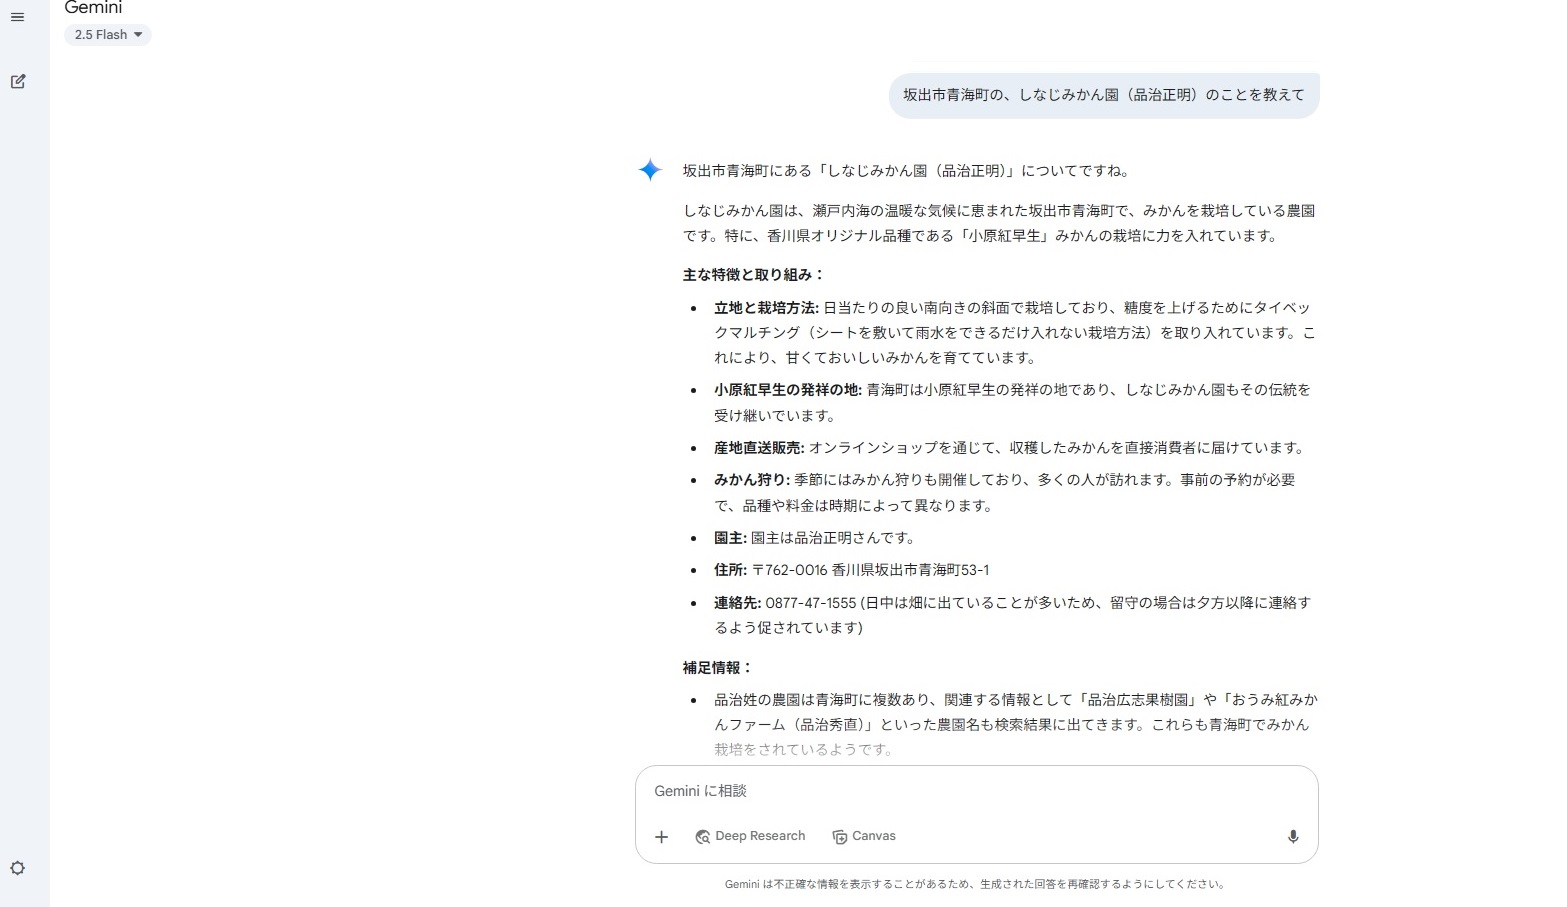Click the Gemini title text
Screen dimensions: 1567x907
tap(93, 8)
